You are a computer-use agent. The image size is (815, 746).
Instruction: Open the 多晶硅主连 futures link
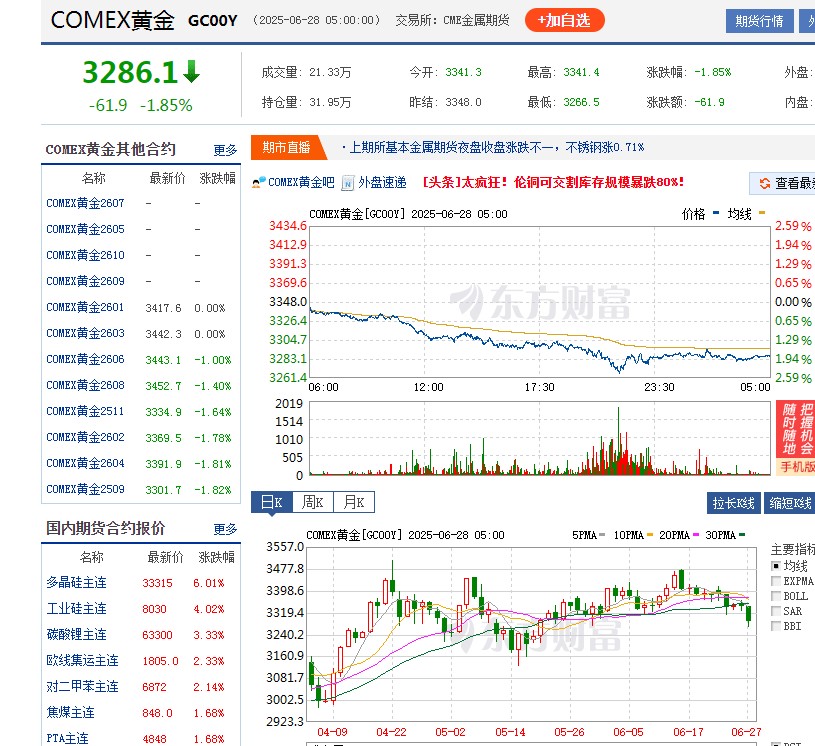pyautogui.click(x=76, y=583)
